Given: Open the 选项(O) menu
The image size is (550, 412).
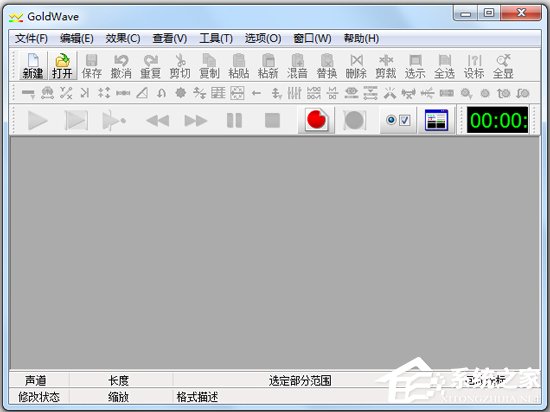Looking at the screenshot, I should point(263,38).
